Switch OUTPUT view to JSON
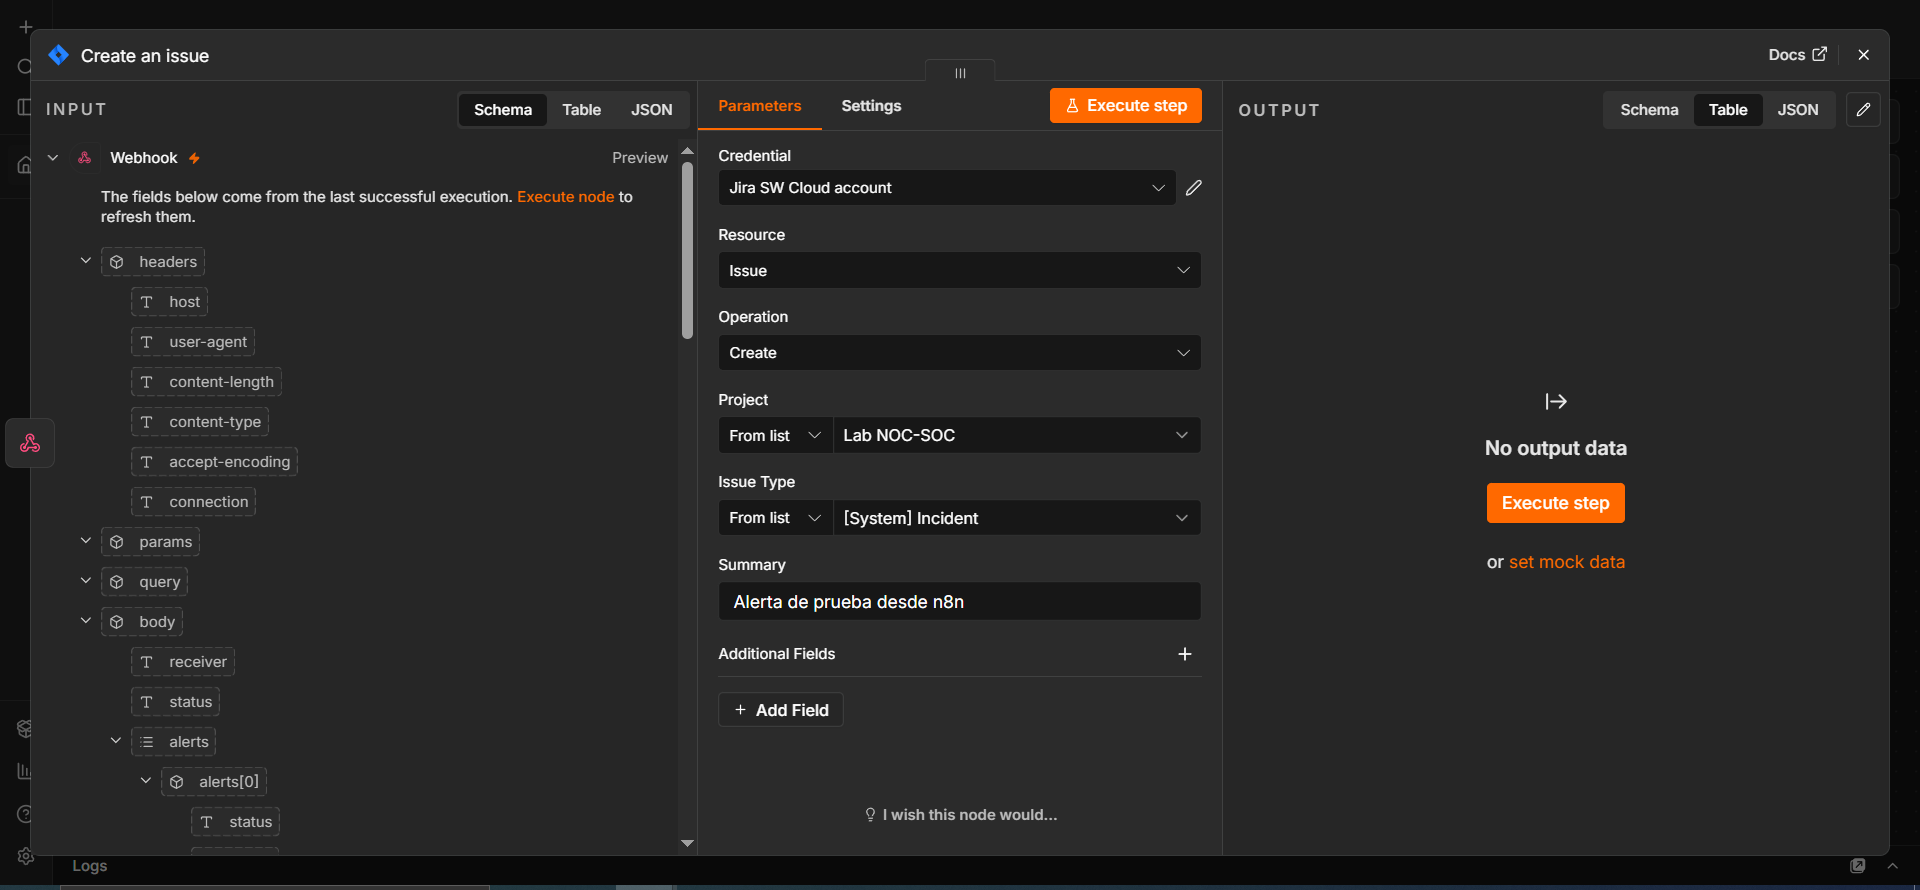Viewport: 1920px width, 890px height. click(x=1797, y=110)
